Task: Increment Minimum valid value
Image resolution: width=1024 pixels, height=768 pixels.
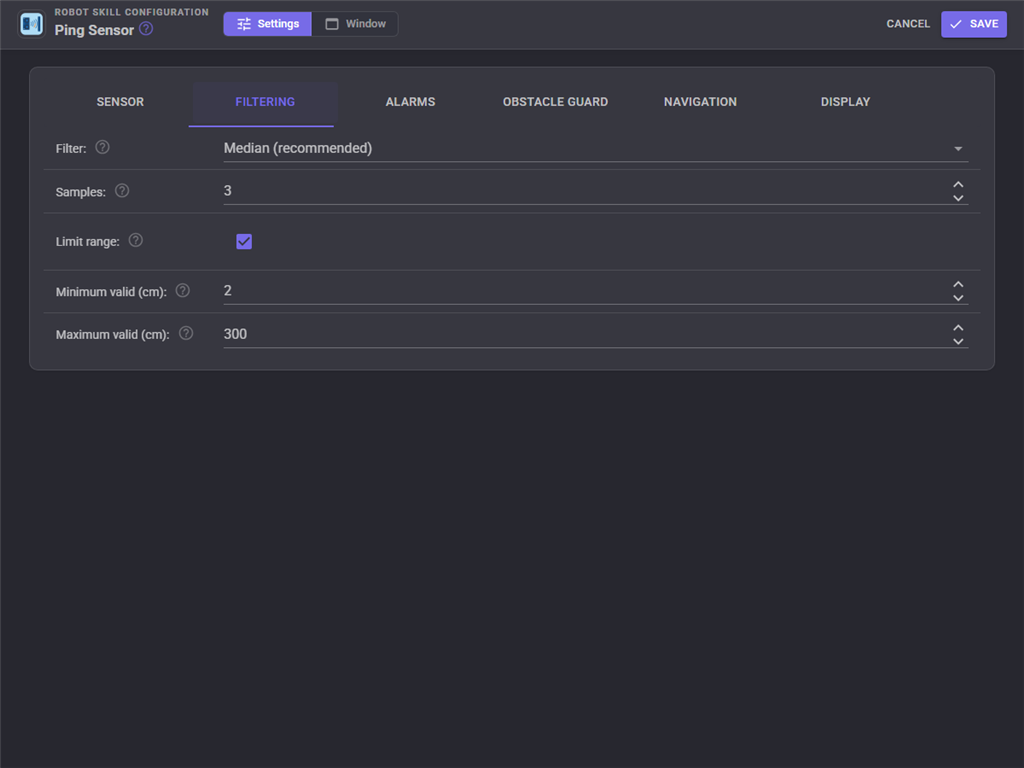Action: (958, 285)
